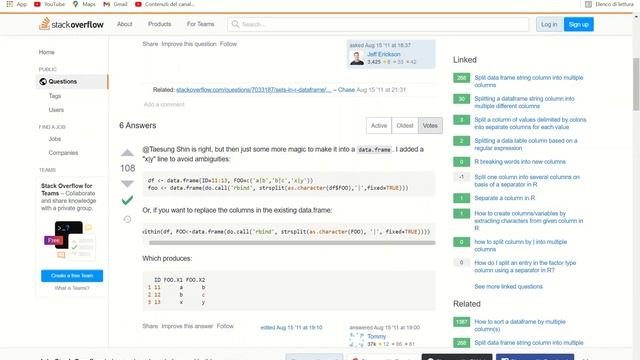This screenshot has height=360, width=640.
Task: Open the edited Aug 15 '11 revision link
Action: coord(291,327)
